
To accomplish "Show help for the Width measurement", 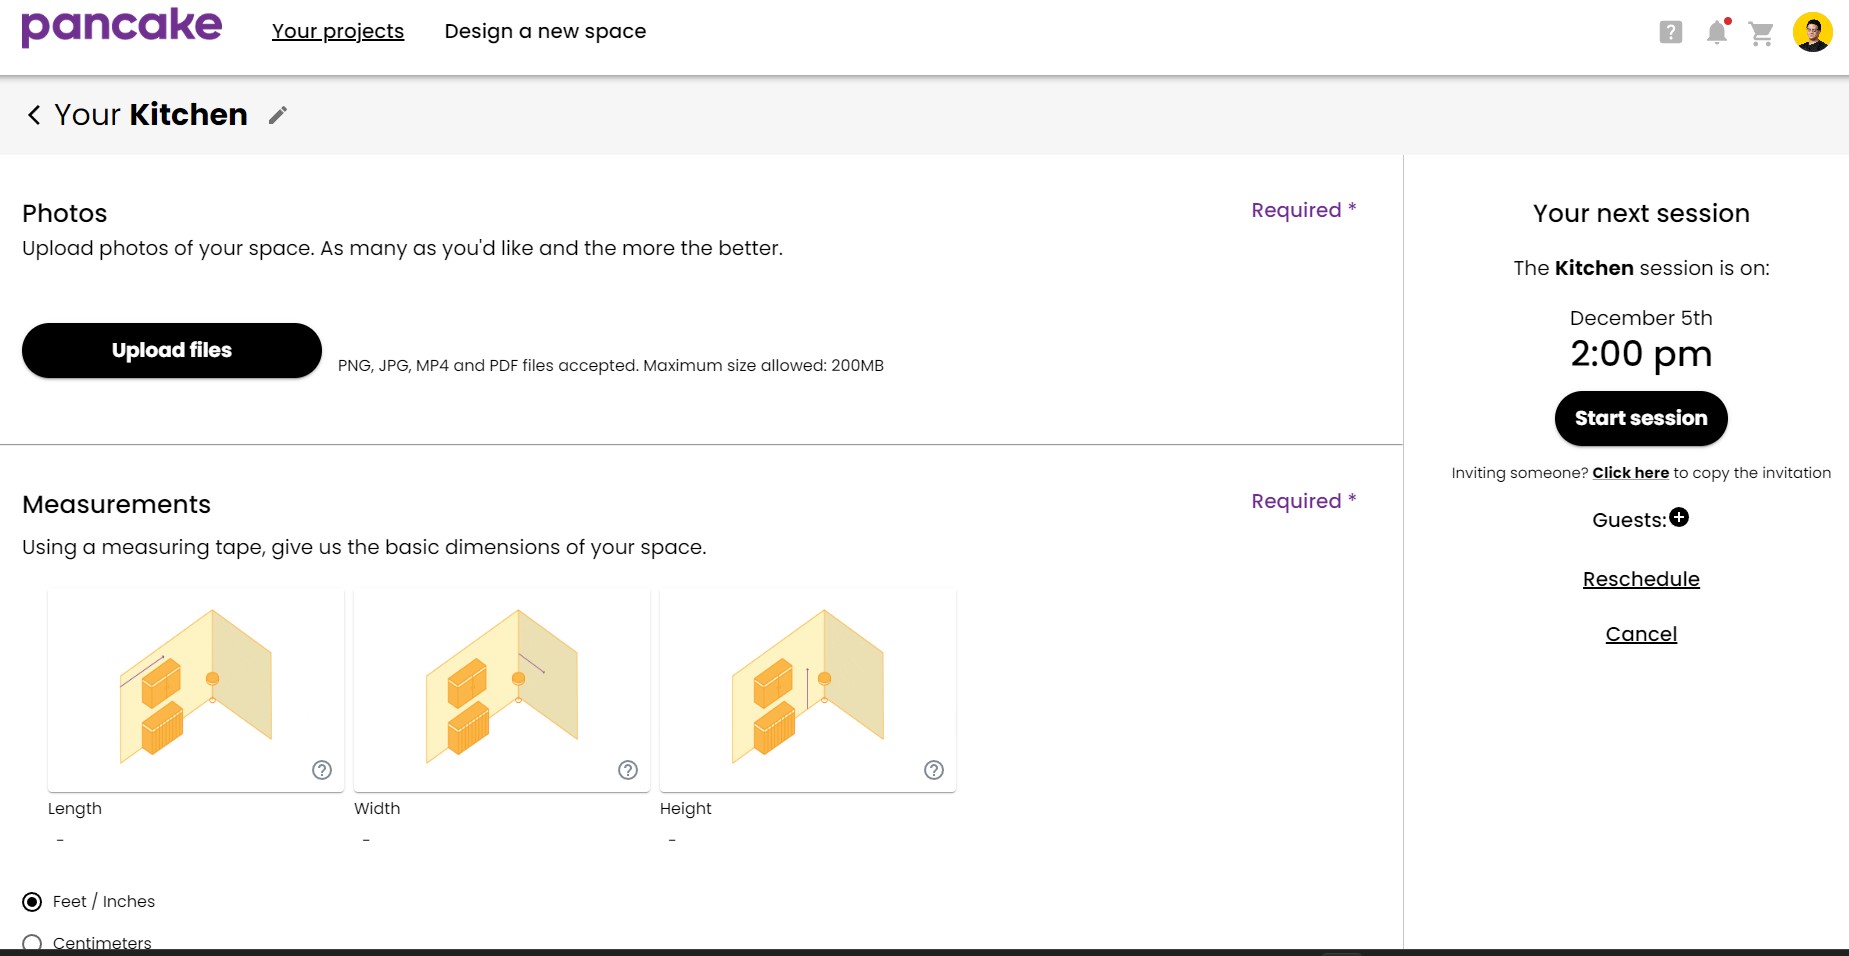I will [x=628, y=770].
